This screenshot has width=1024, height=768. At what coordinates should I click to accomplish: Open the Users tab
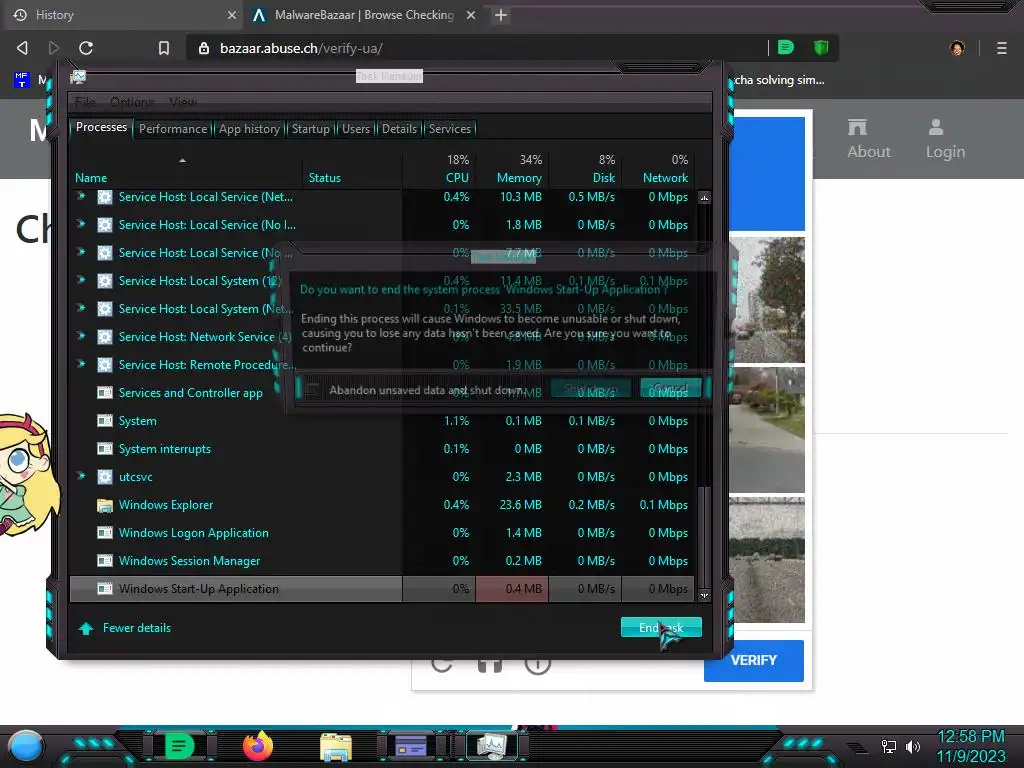(x=356, y=129)
